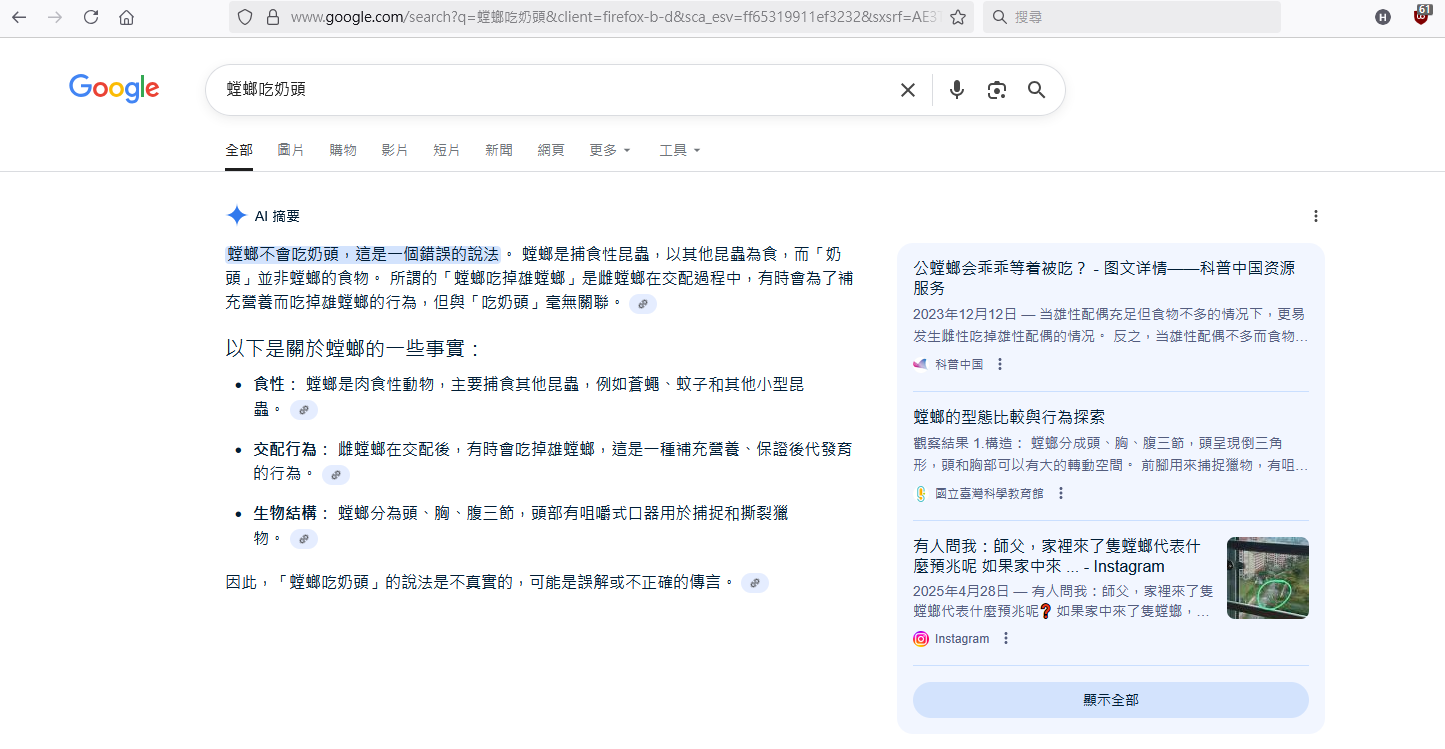Clear the search query with the X
The width and height of the screenshot is (1445, 749).
click(908, 90)
